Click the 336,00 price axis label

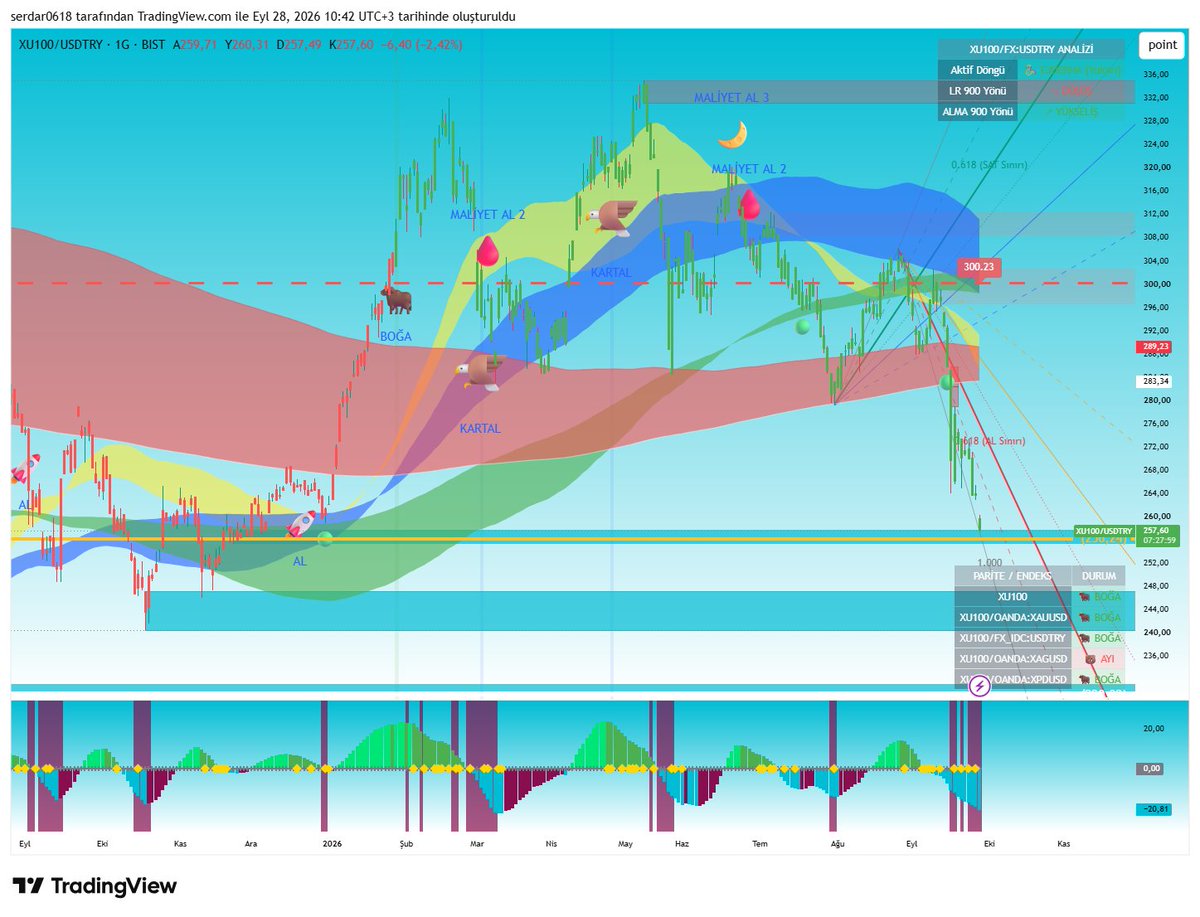coord(1158,74)
